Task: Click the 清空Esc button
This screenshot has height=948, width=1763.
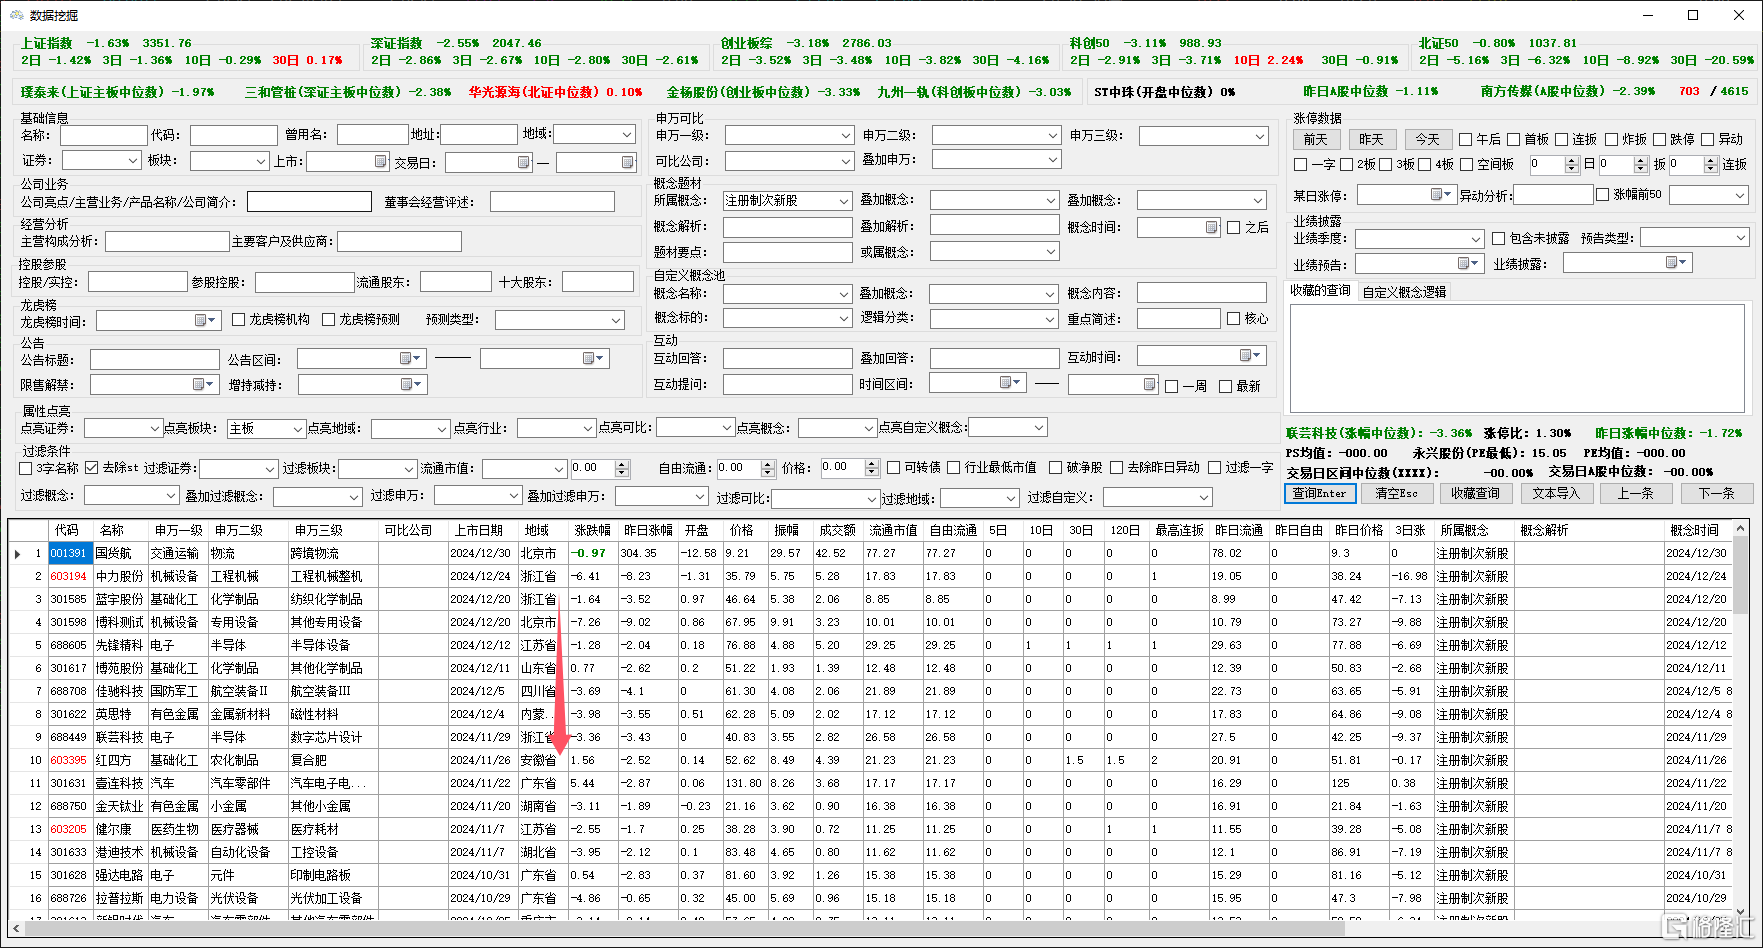Action: tap(1396, 493)
